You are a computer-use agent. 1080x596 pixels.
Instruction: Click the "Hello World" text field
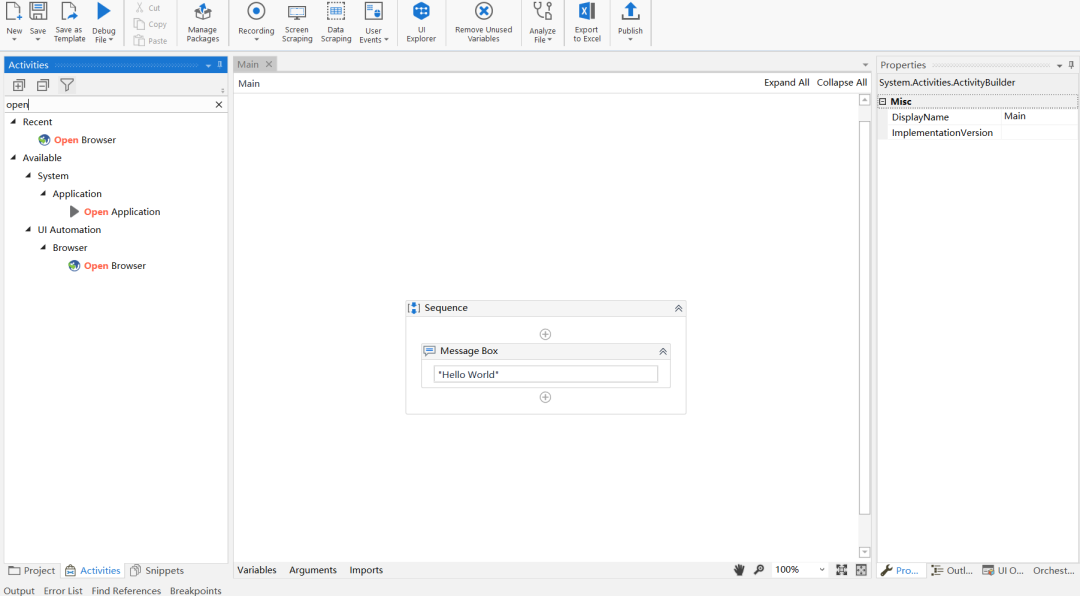click(x=546, y=374)
